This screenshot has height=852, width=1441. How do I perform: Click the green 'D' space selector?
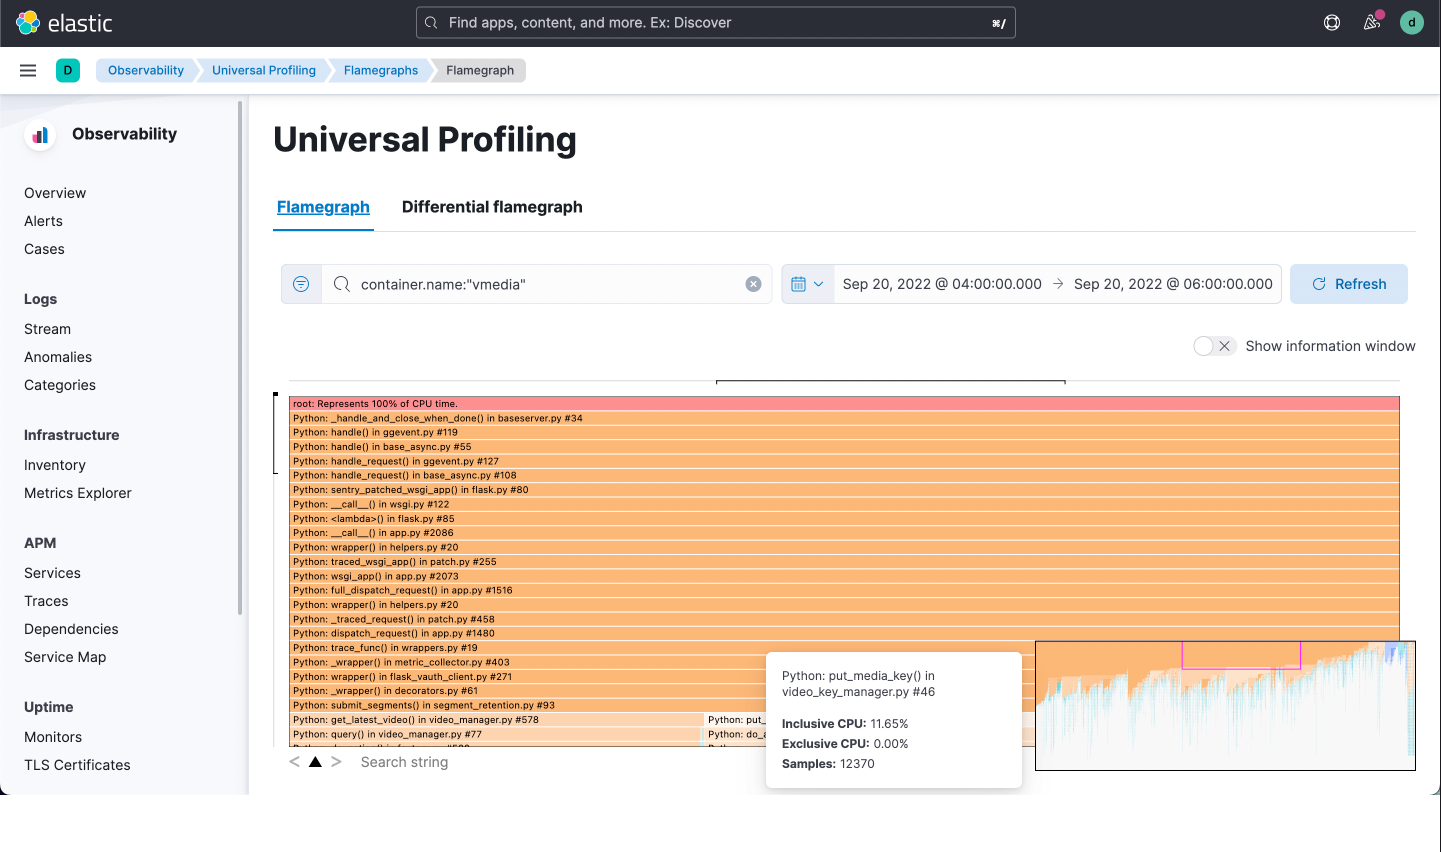point(68,70)
